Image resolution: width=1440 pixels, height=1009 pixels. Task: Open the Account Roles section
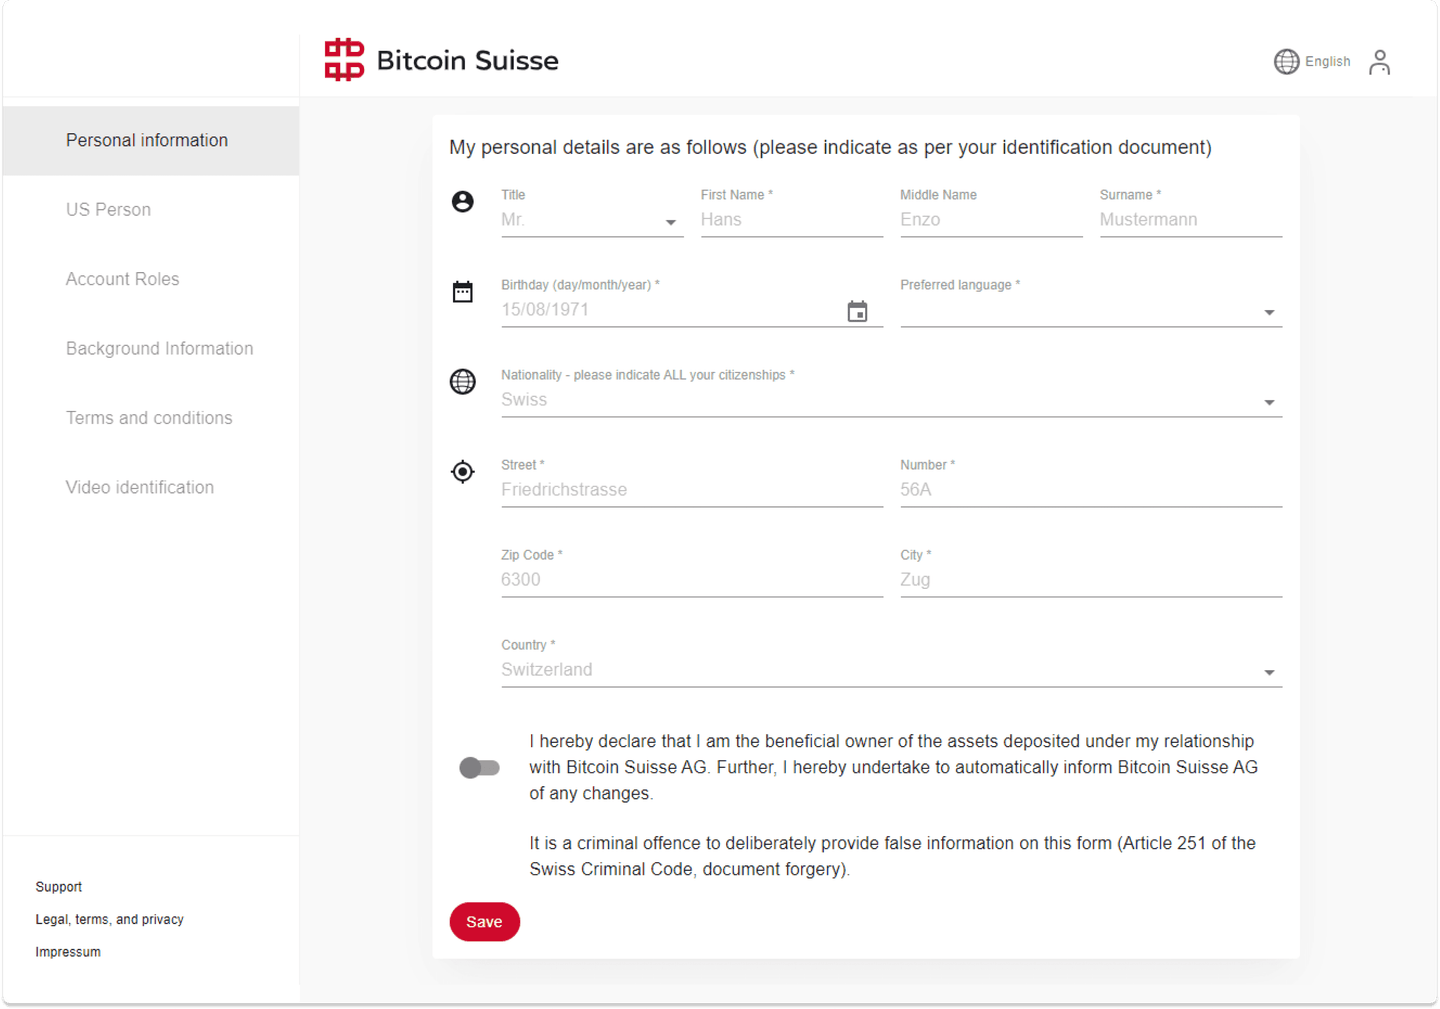click(123, 279)
